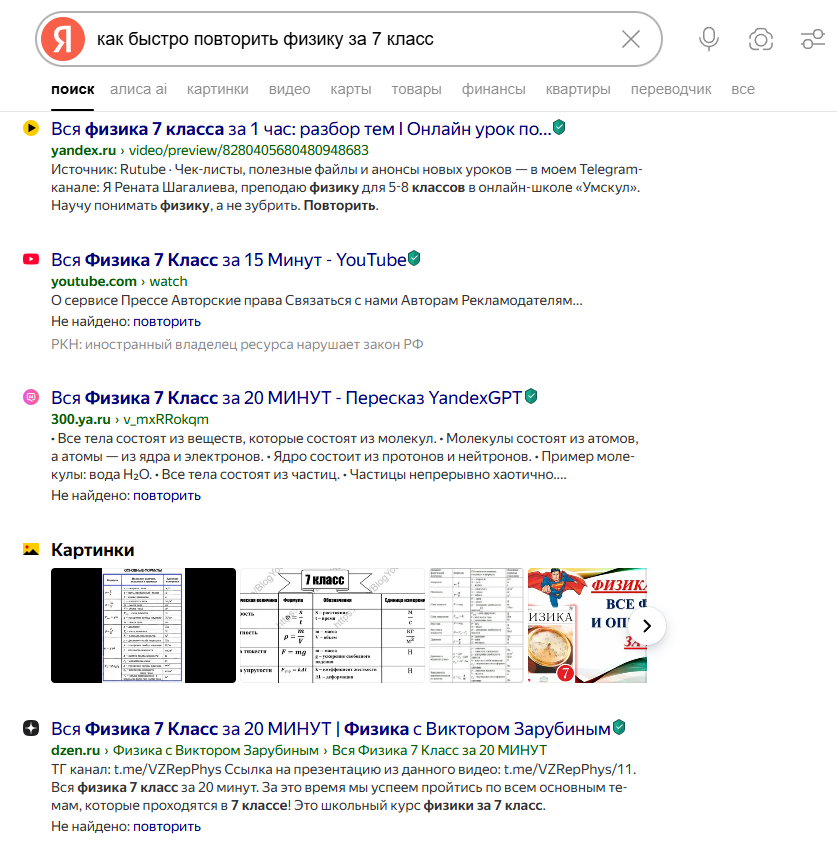Click the Dzen favicon beside last result

[x=31, y=728]
